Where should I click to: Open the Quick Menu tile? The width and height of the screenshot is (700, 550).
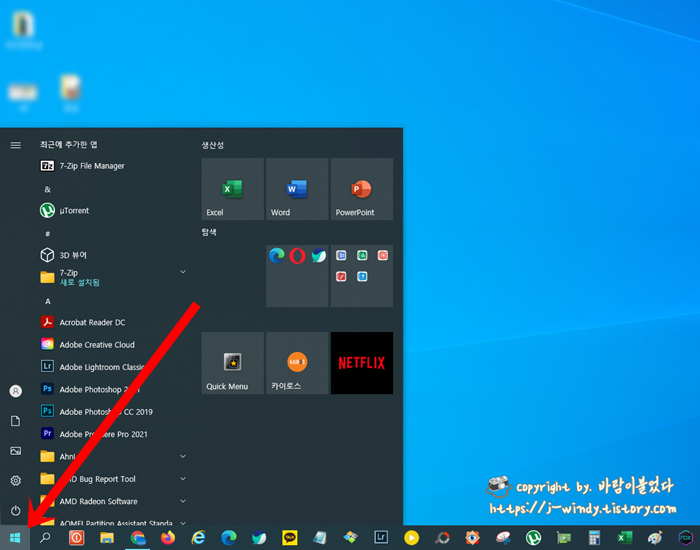233,363
